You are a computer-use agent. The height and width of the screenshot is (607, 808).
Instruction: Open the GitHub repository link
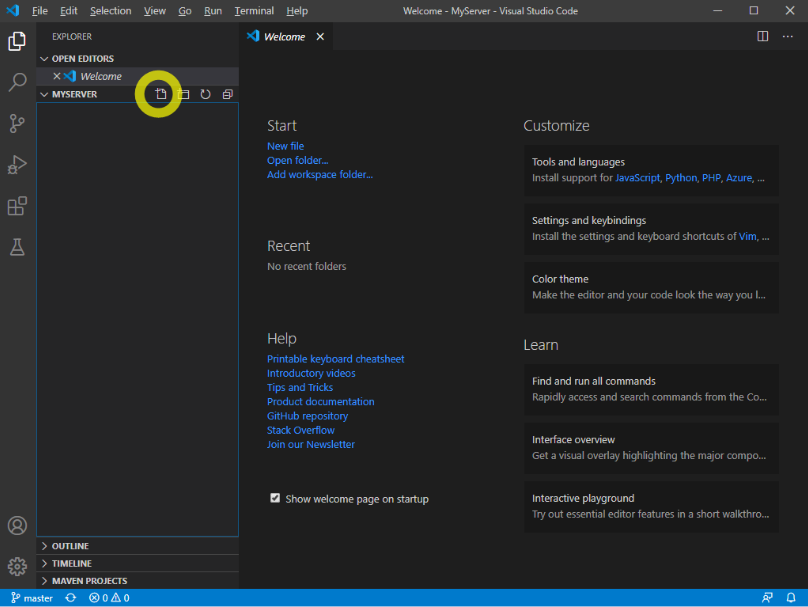307,416
